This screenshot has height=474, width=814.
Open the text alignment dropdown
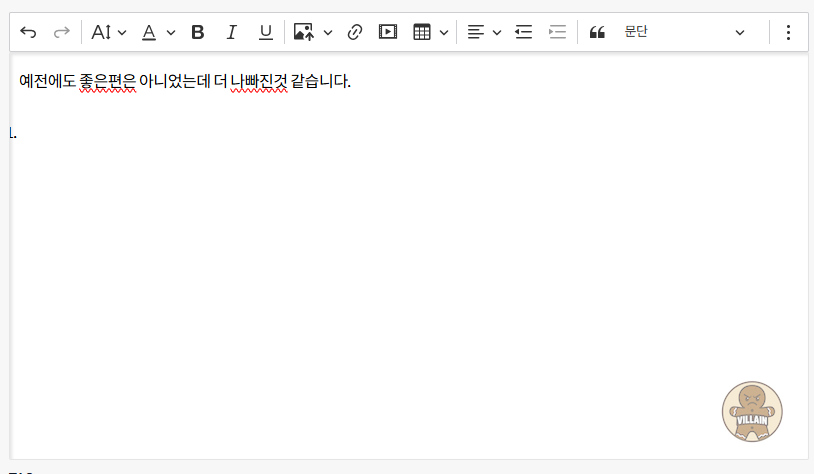(x=484, y=33)
